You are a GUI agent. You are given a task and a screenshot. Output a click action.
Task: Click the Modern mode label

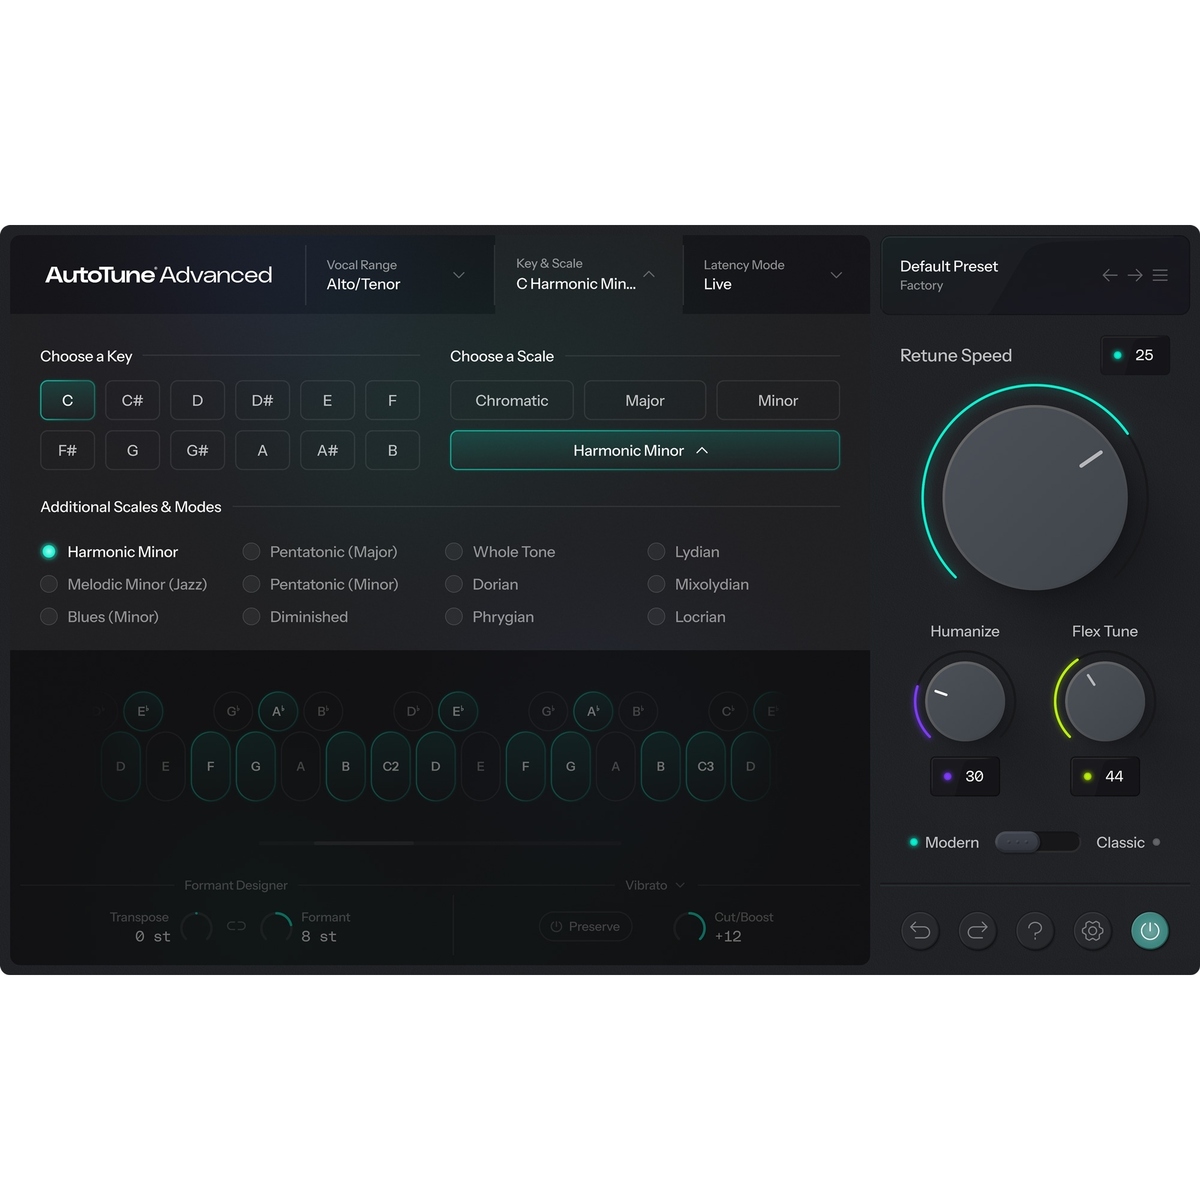pyautogui.click(x=952, y=842)
